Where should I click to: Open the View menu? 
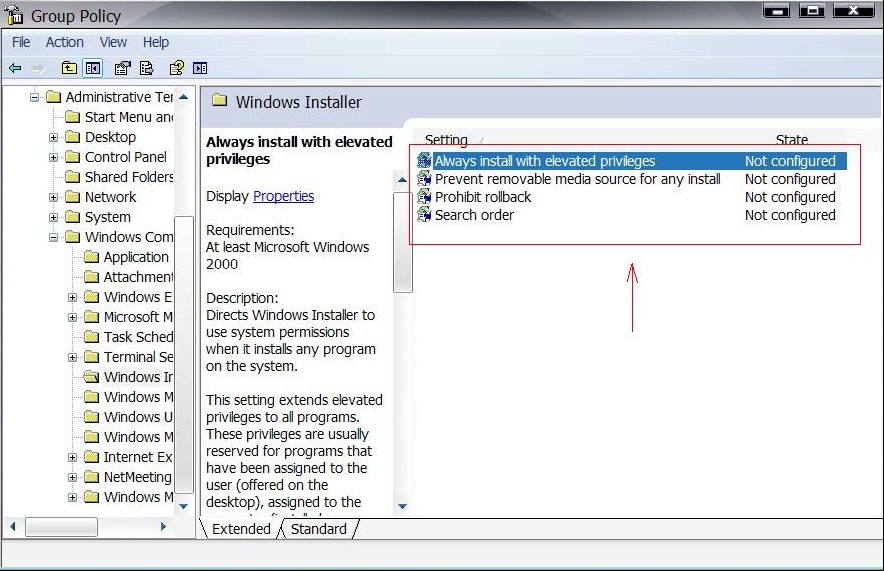(113, 42)
